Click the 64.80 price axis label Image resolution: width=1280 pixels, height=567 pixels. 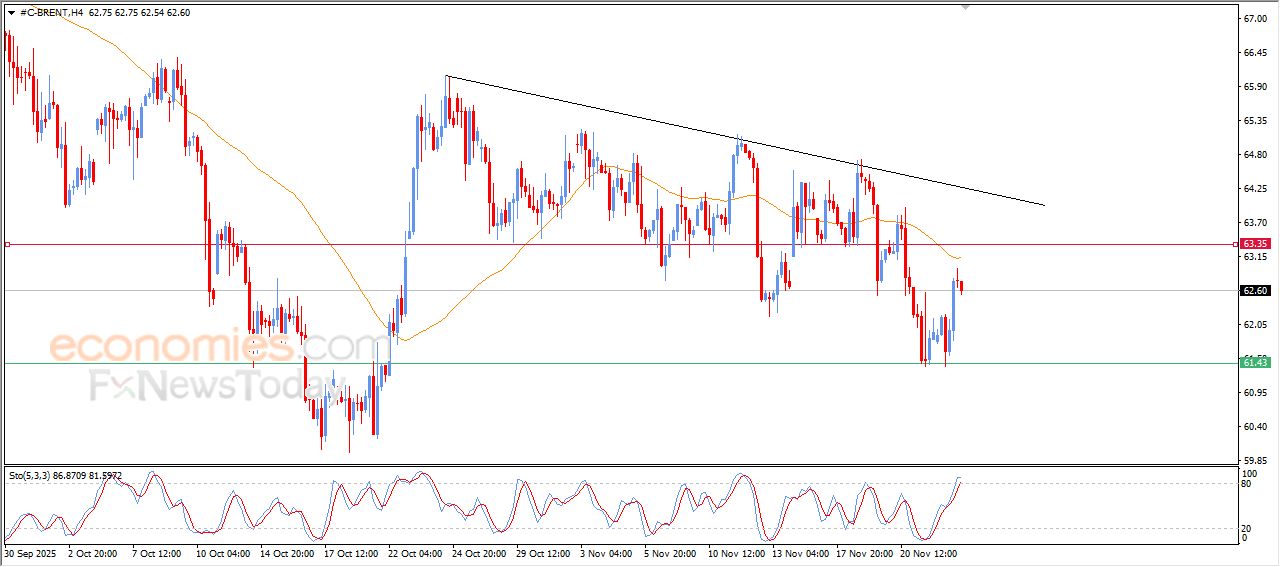[x=1255, y=155]
